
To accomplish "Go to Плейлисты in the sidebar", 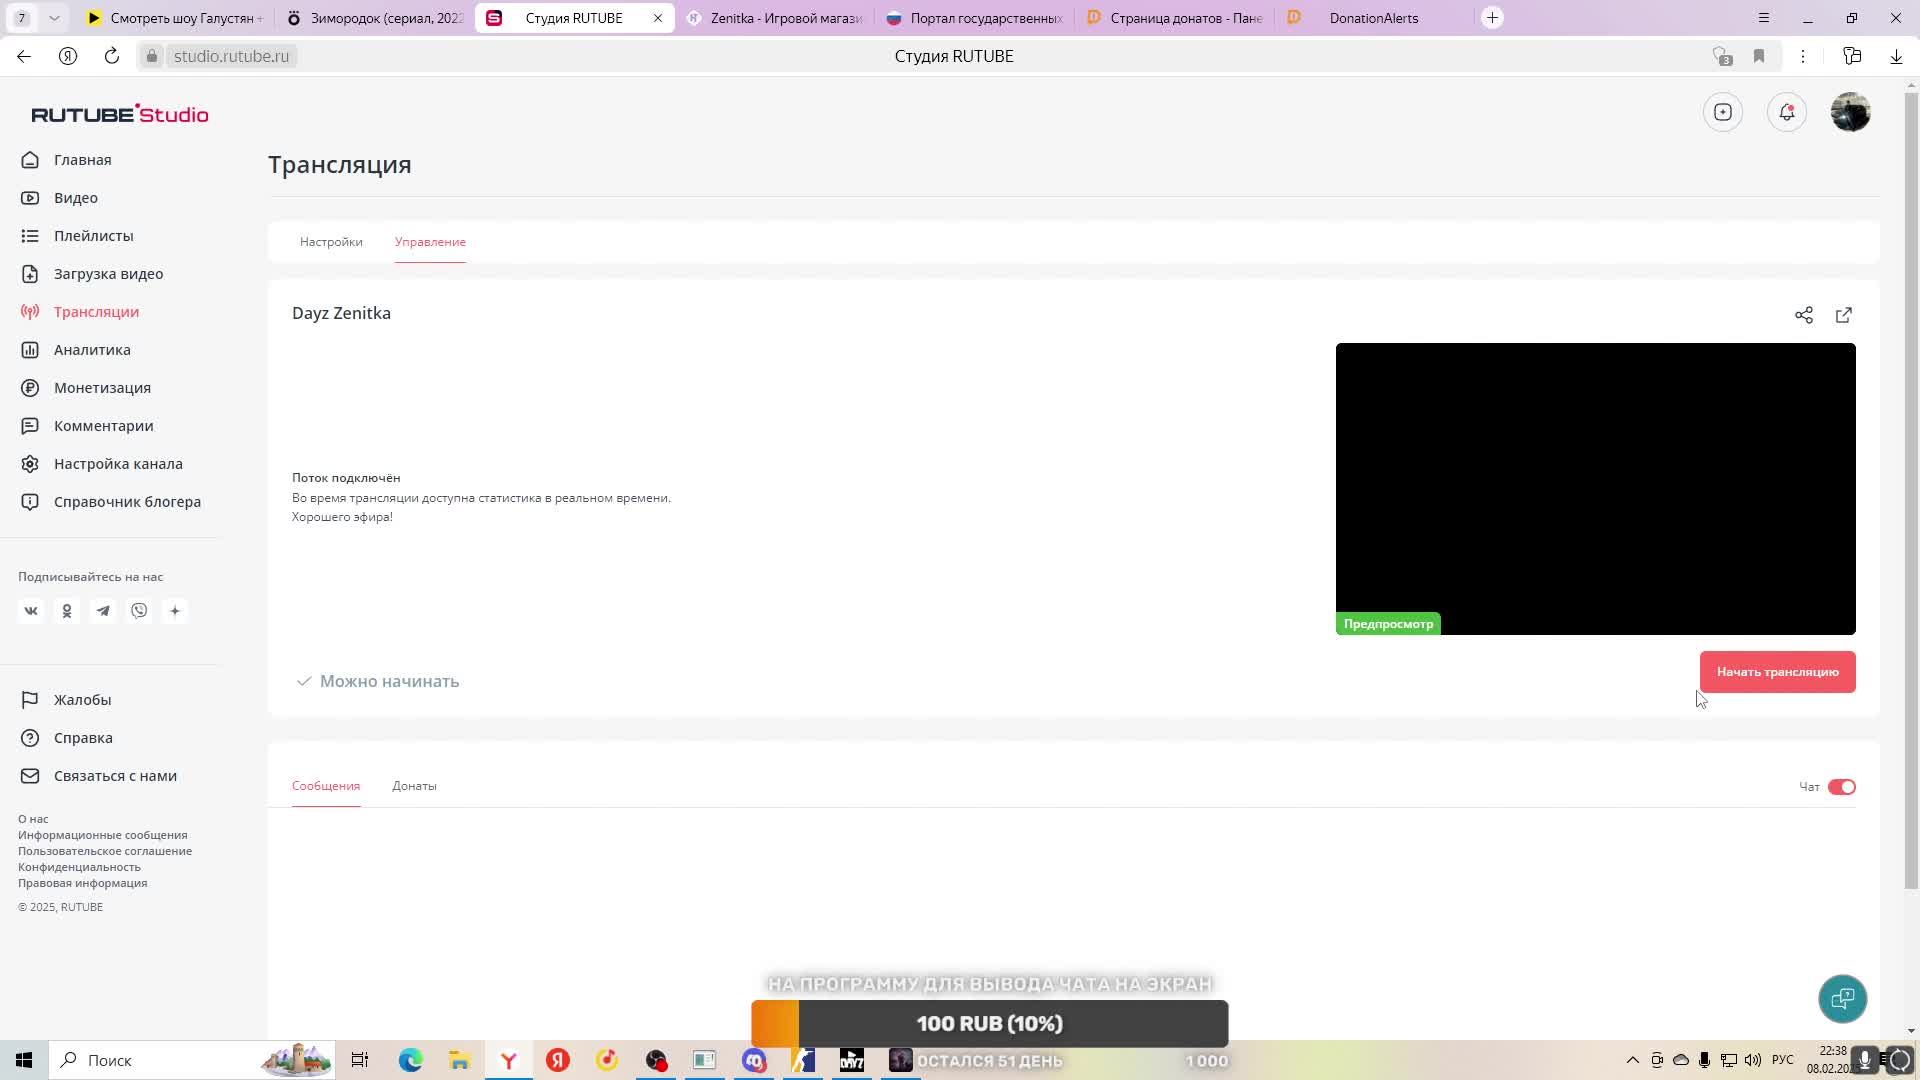I will click(93, 236).
